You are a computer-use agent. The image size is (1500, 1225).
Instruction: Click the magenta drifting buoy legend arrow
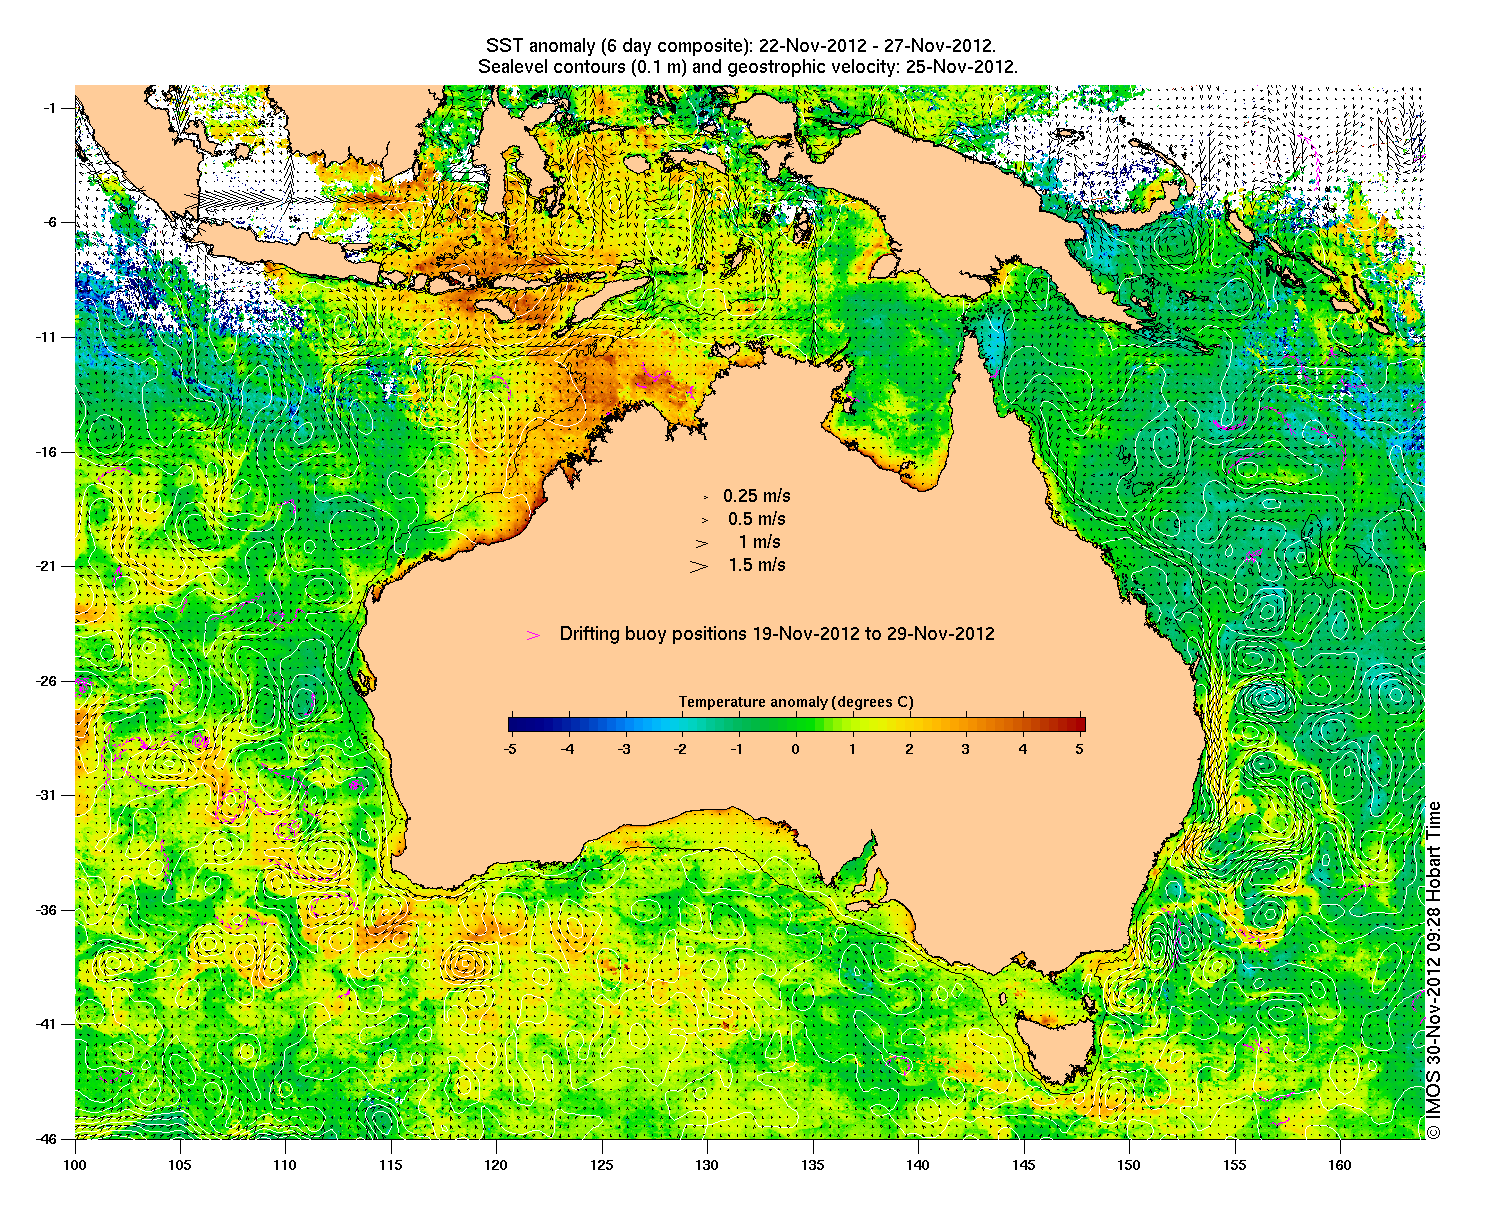click(x=533, y=635)
